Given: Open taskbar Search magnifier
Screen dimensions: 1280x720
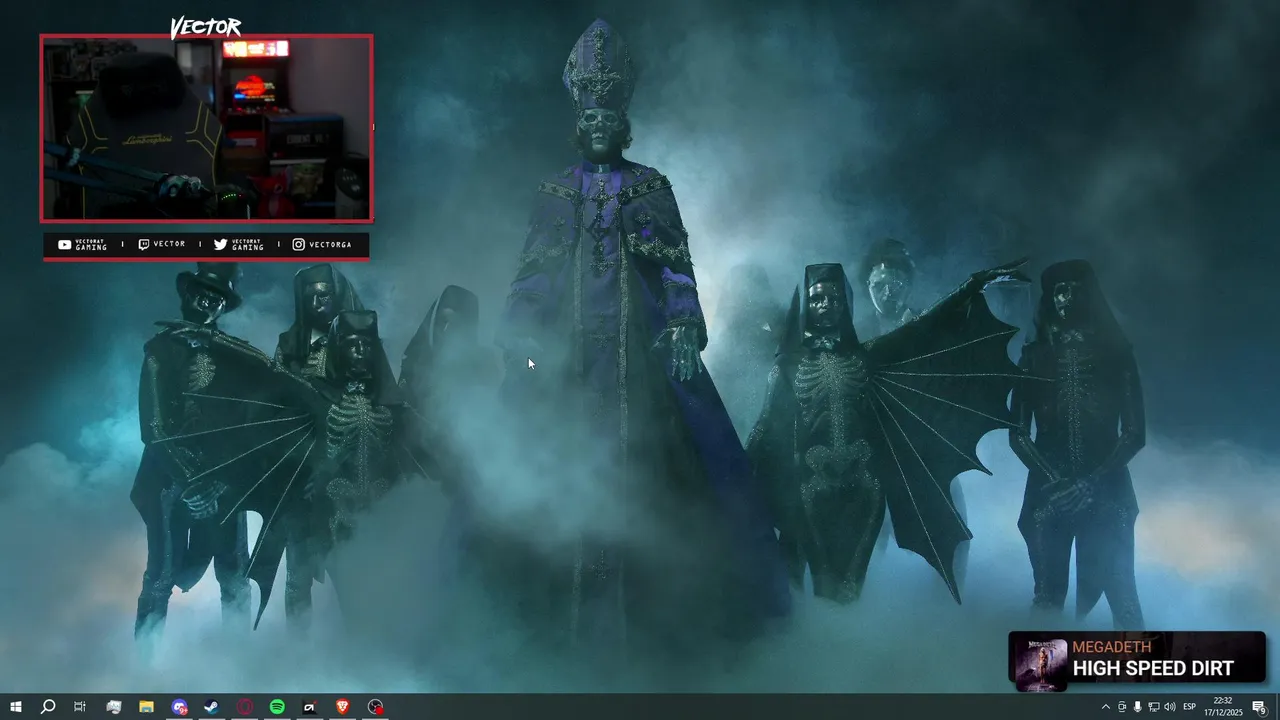Looking at the screenshot, I should tap(47, 707).
